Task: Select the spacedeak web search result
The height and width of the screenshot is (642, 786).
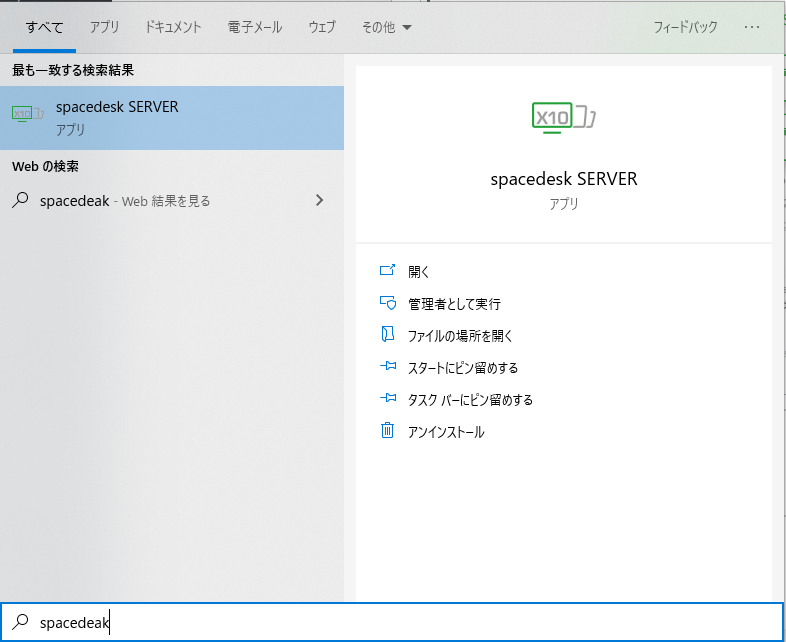Action: [x=172, y=201]
